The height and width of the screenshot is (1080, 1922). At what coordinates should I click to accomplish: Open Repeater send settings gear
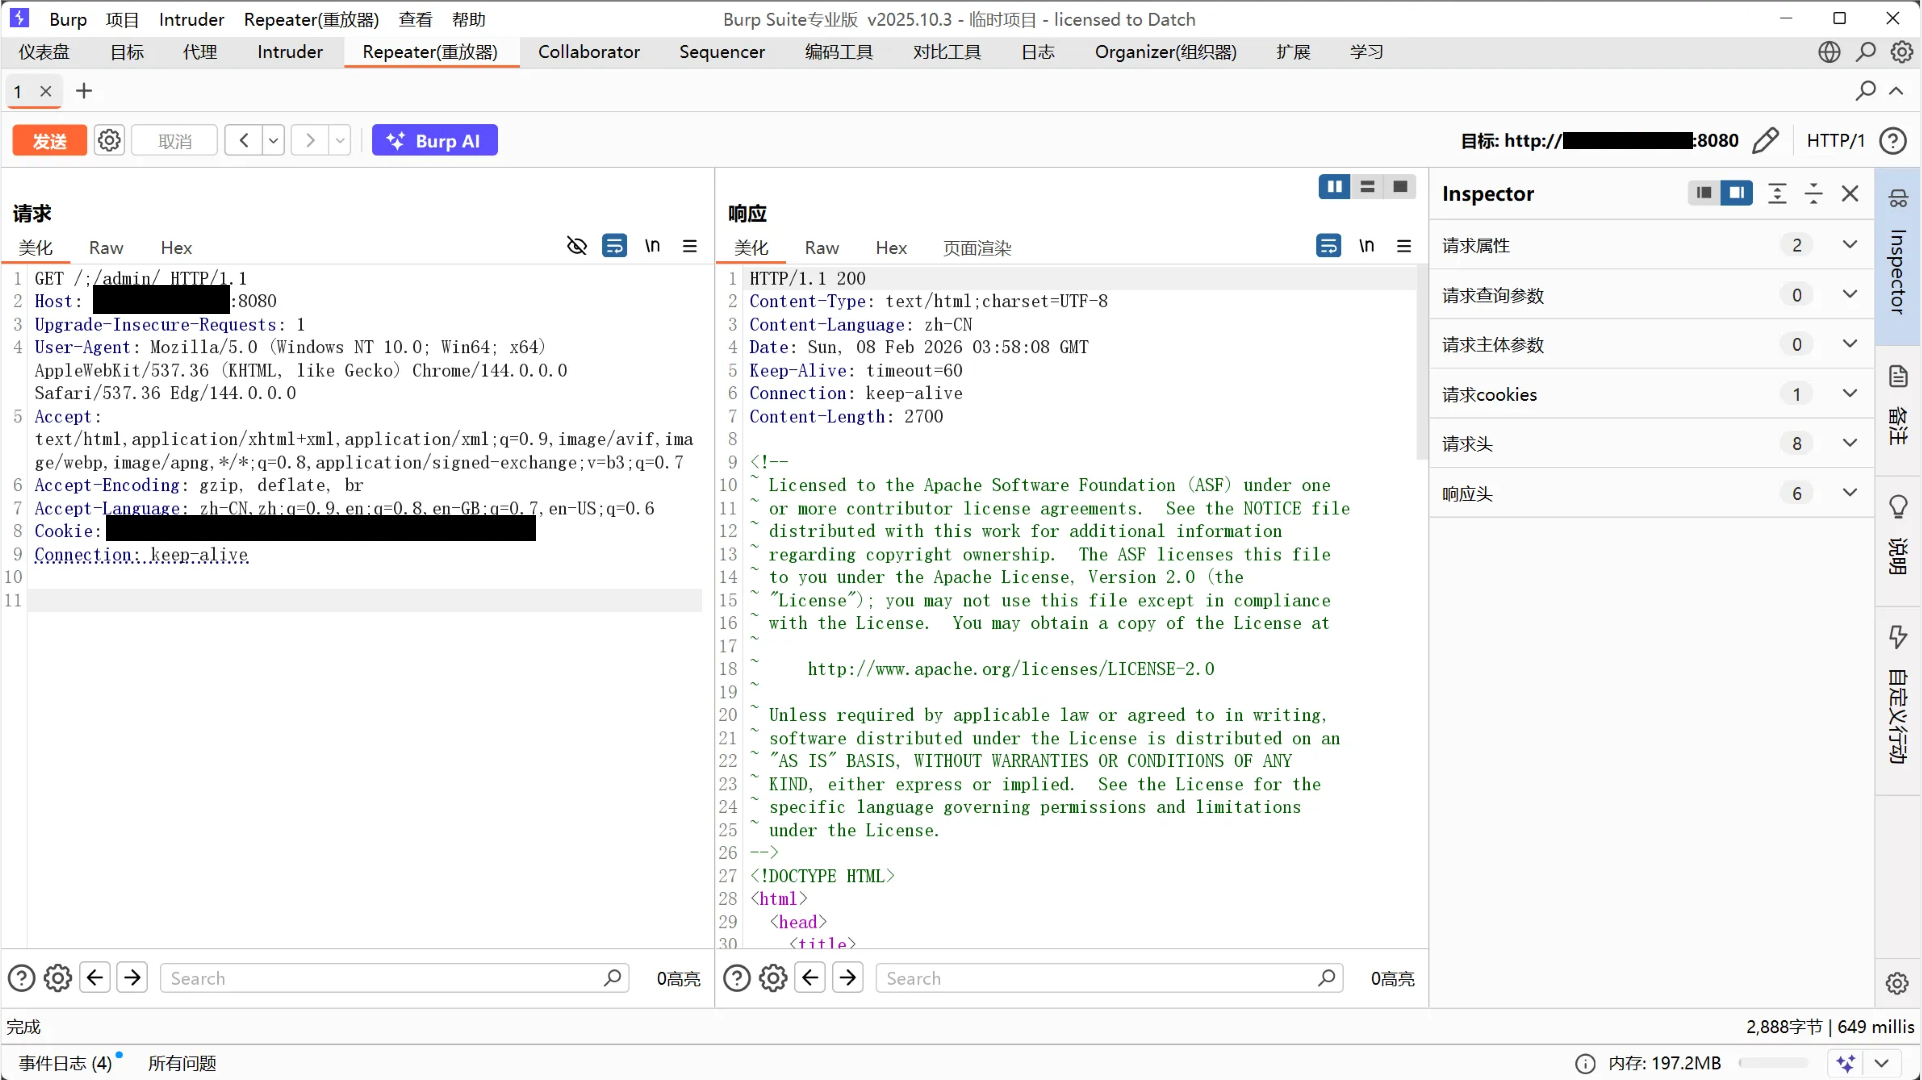tap(109, 141)
